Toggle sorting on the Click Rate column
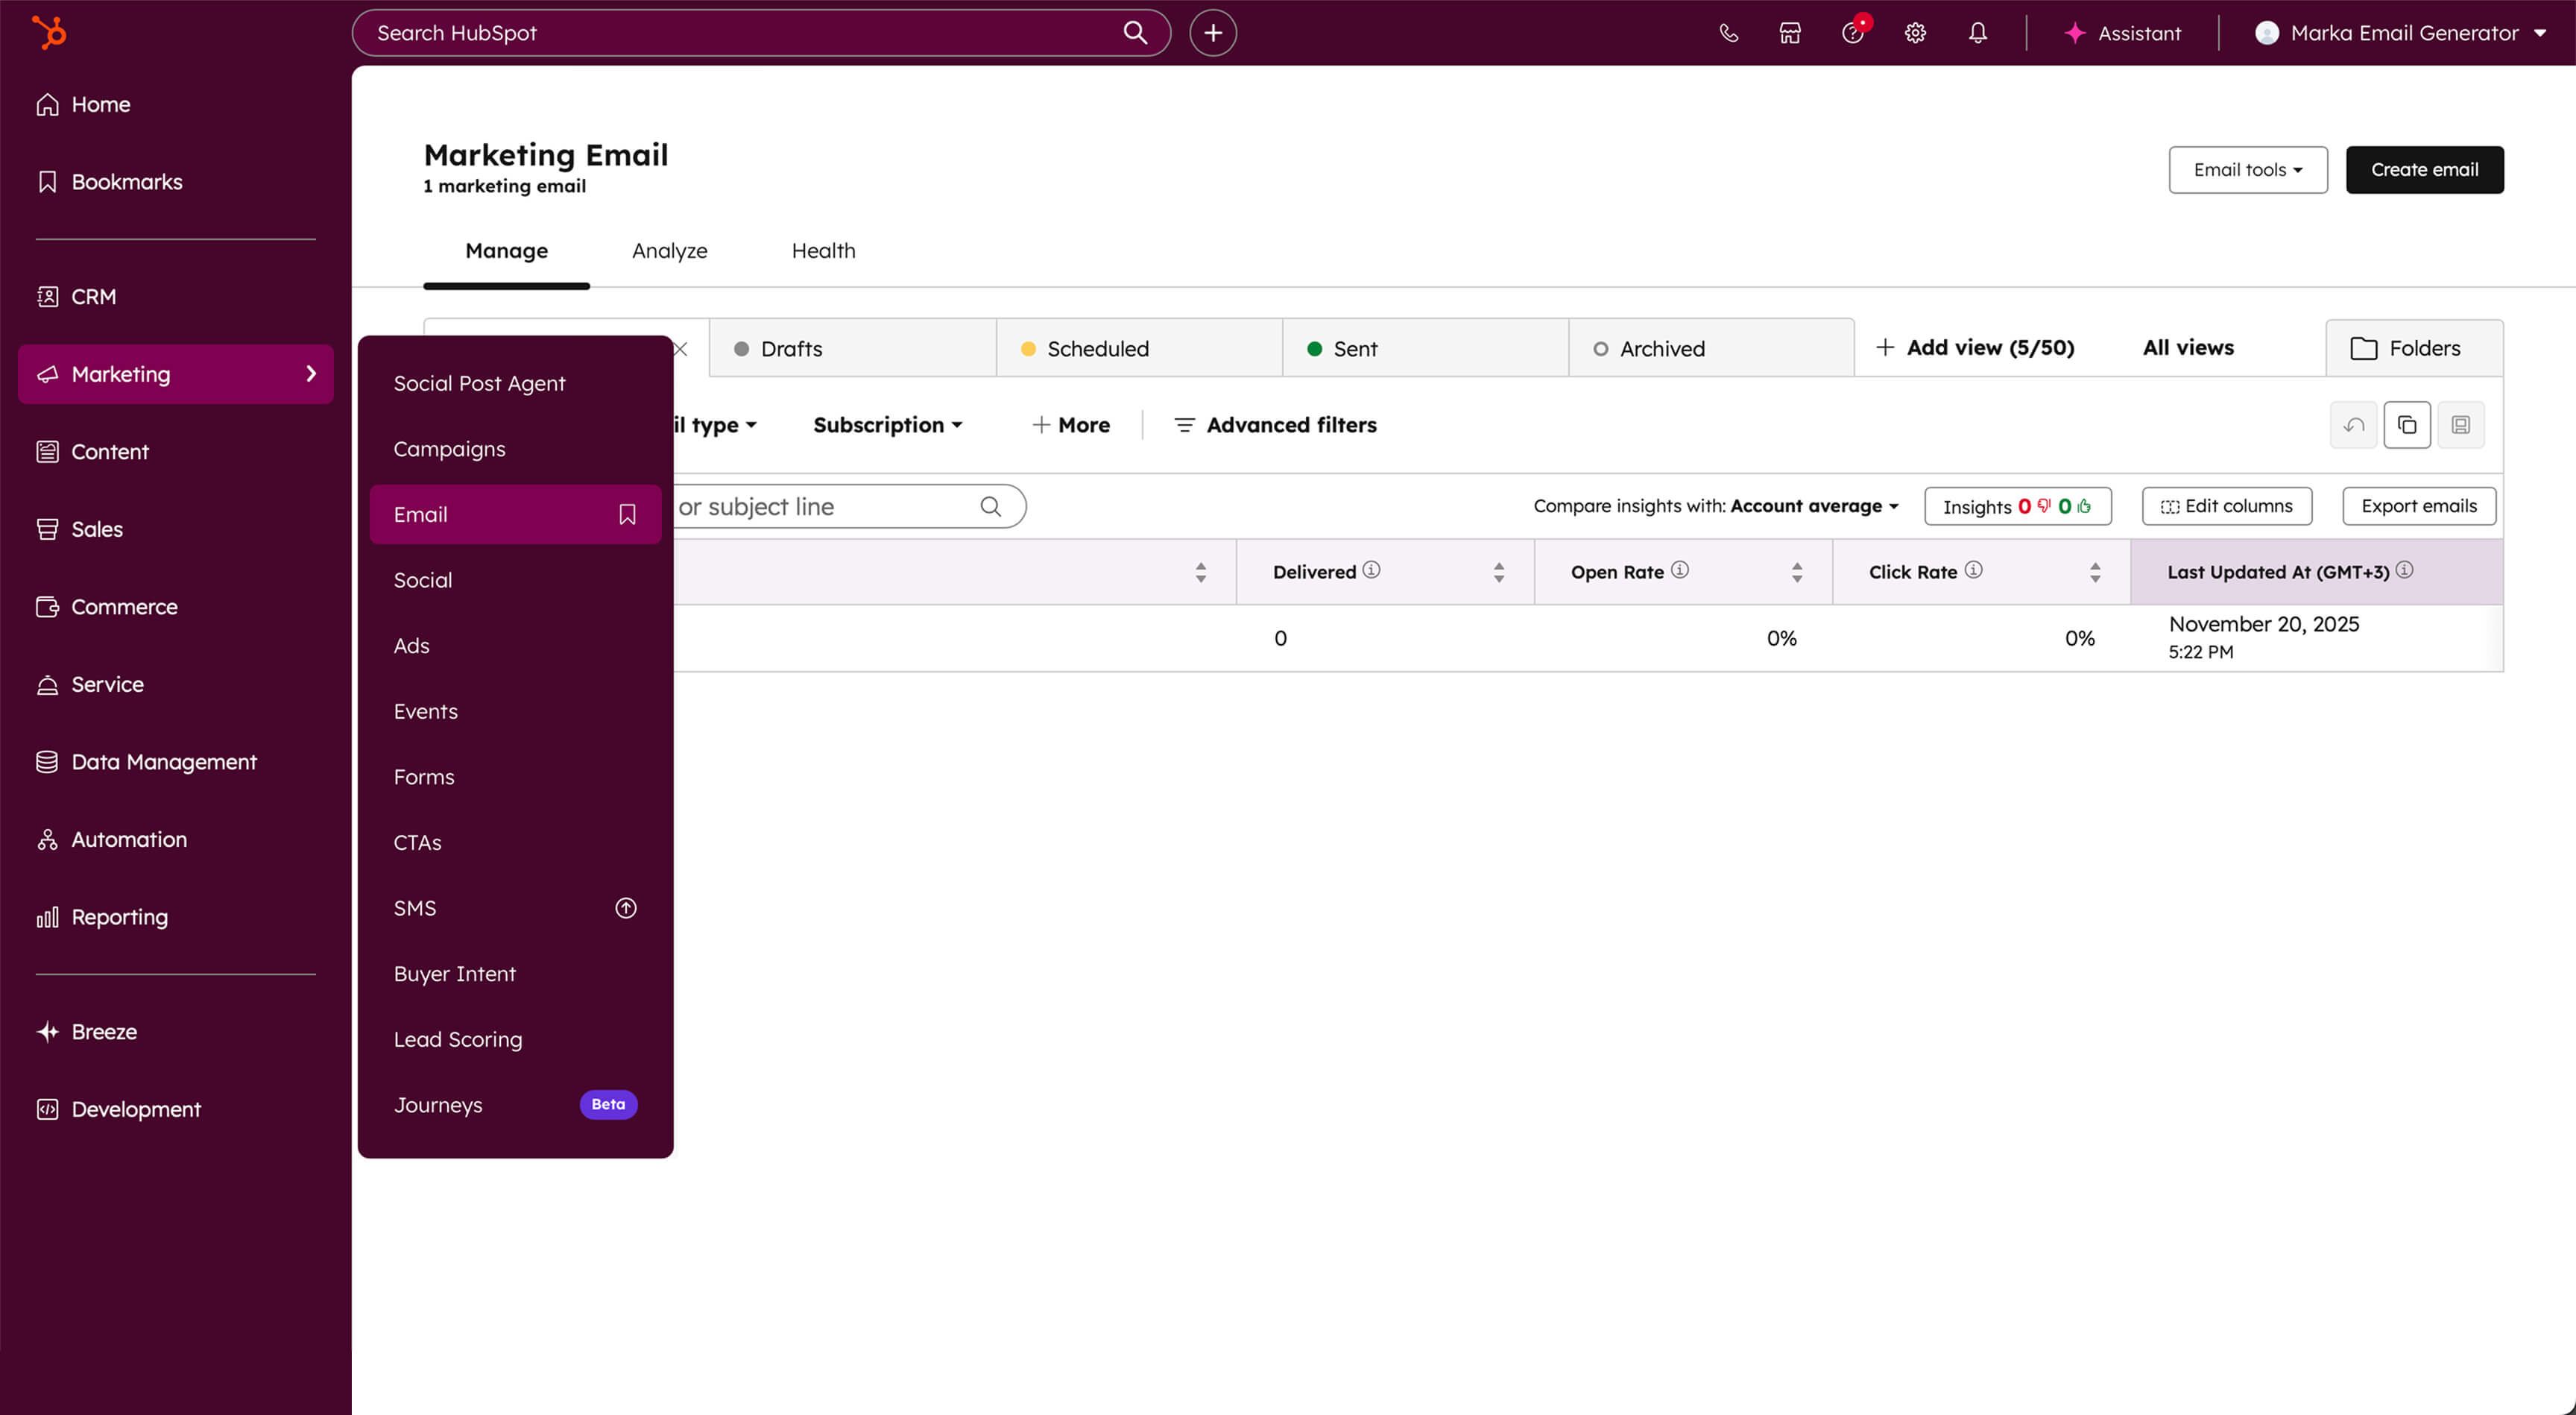The image size is (2576, 1415). 2096,571
